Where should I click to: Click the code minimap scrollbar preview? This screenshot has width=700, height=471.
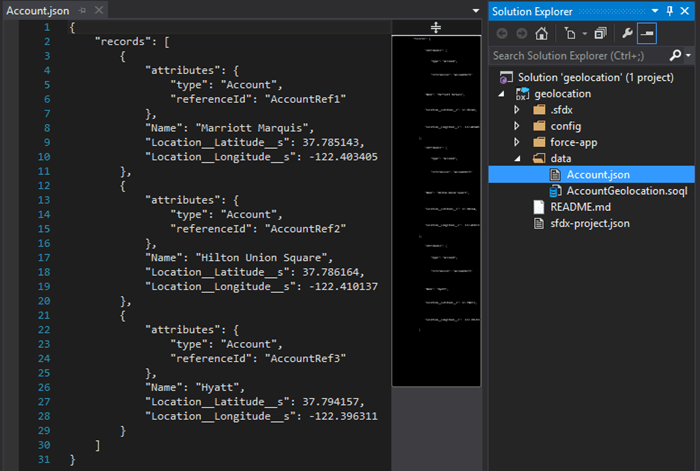pos(436,211)
